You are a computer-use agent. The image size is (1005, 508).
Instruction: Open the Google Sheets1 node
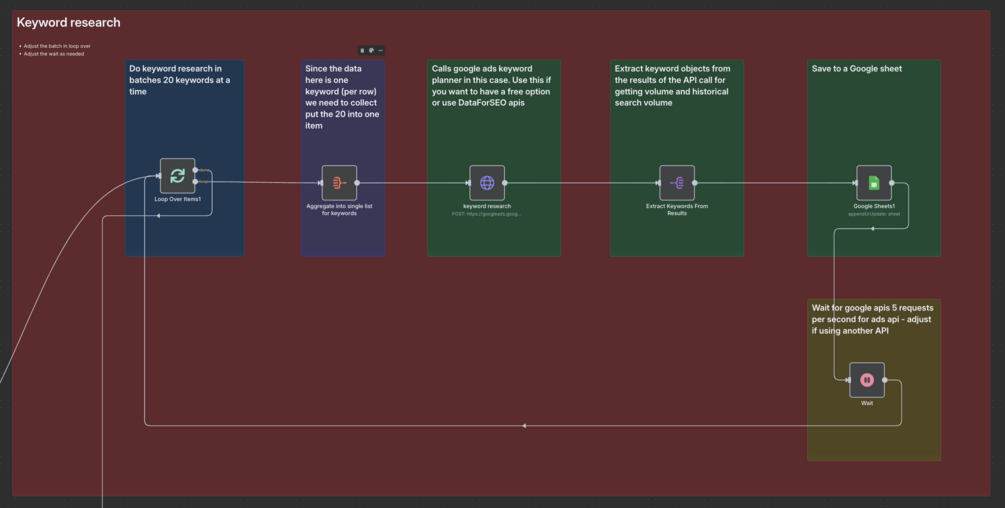tap(874, 183)
